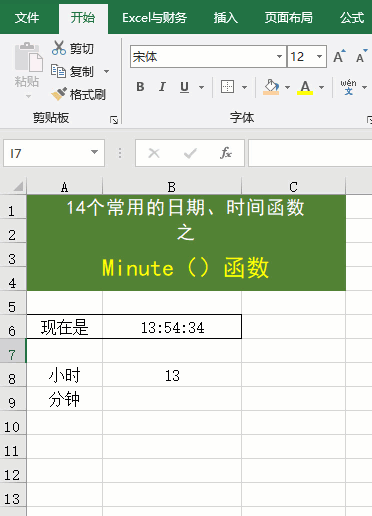Click the Paste clipboard icon
The width and height of the screenshot is (372, 516).
click(28, 57)
